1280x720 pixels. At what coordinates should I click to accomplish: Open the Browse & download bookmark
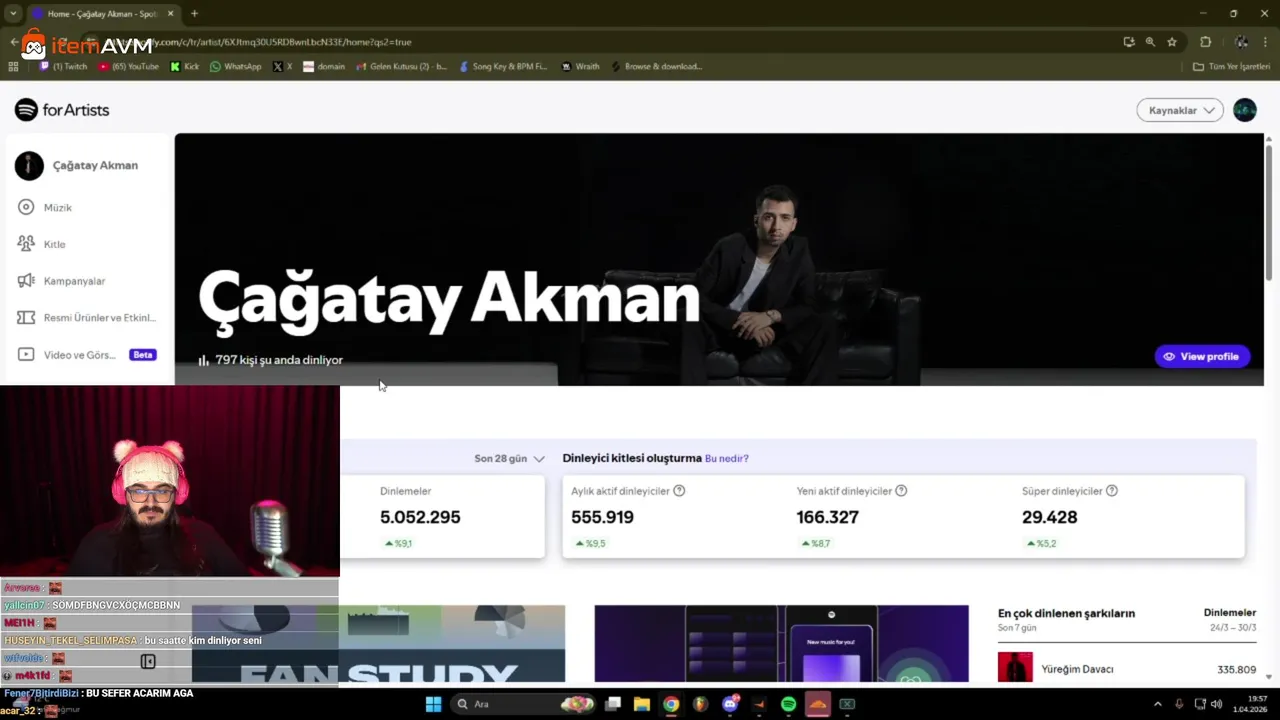[x=656, y=67]
